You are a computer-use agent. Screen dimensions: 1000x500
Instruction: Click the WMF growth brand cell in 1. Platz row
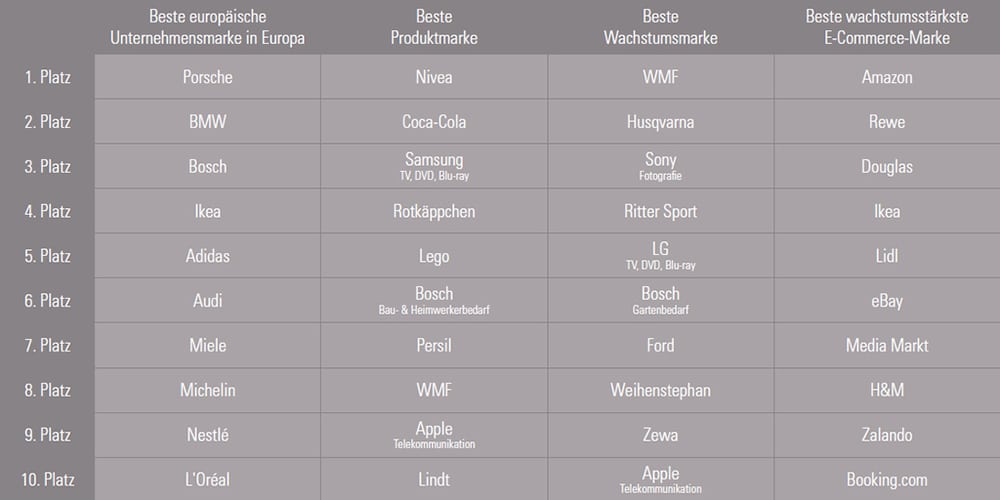pos(661,77)
